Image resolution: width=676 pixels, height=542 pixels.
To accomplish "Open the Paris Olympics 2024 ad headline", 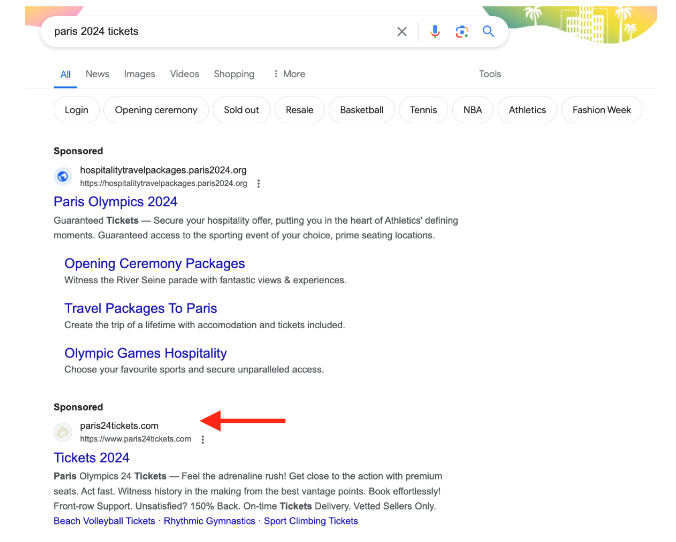I will point(115,202).
